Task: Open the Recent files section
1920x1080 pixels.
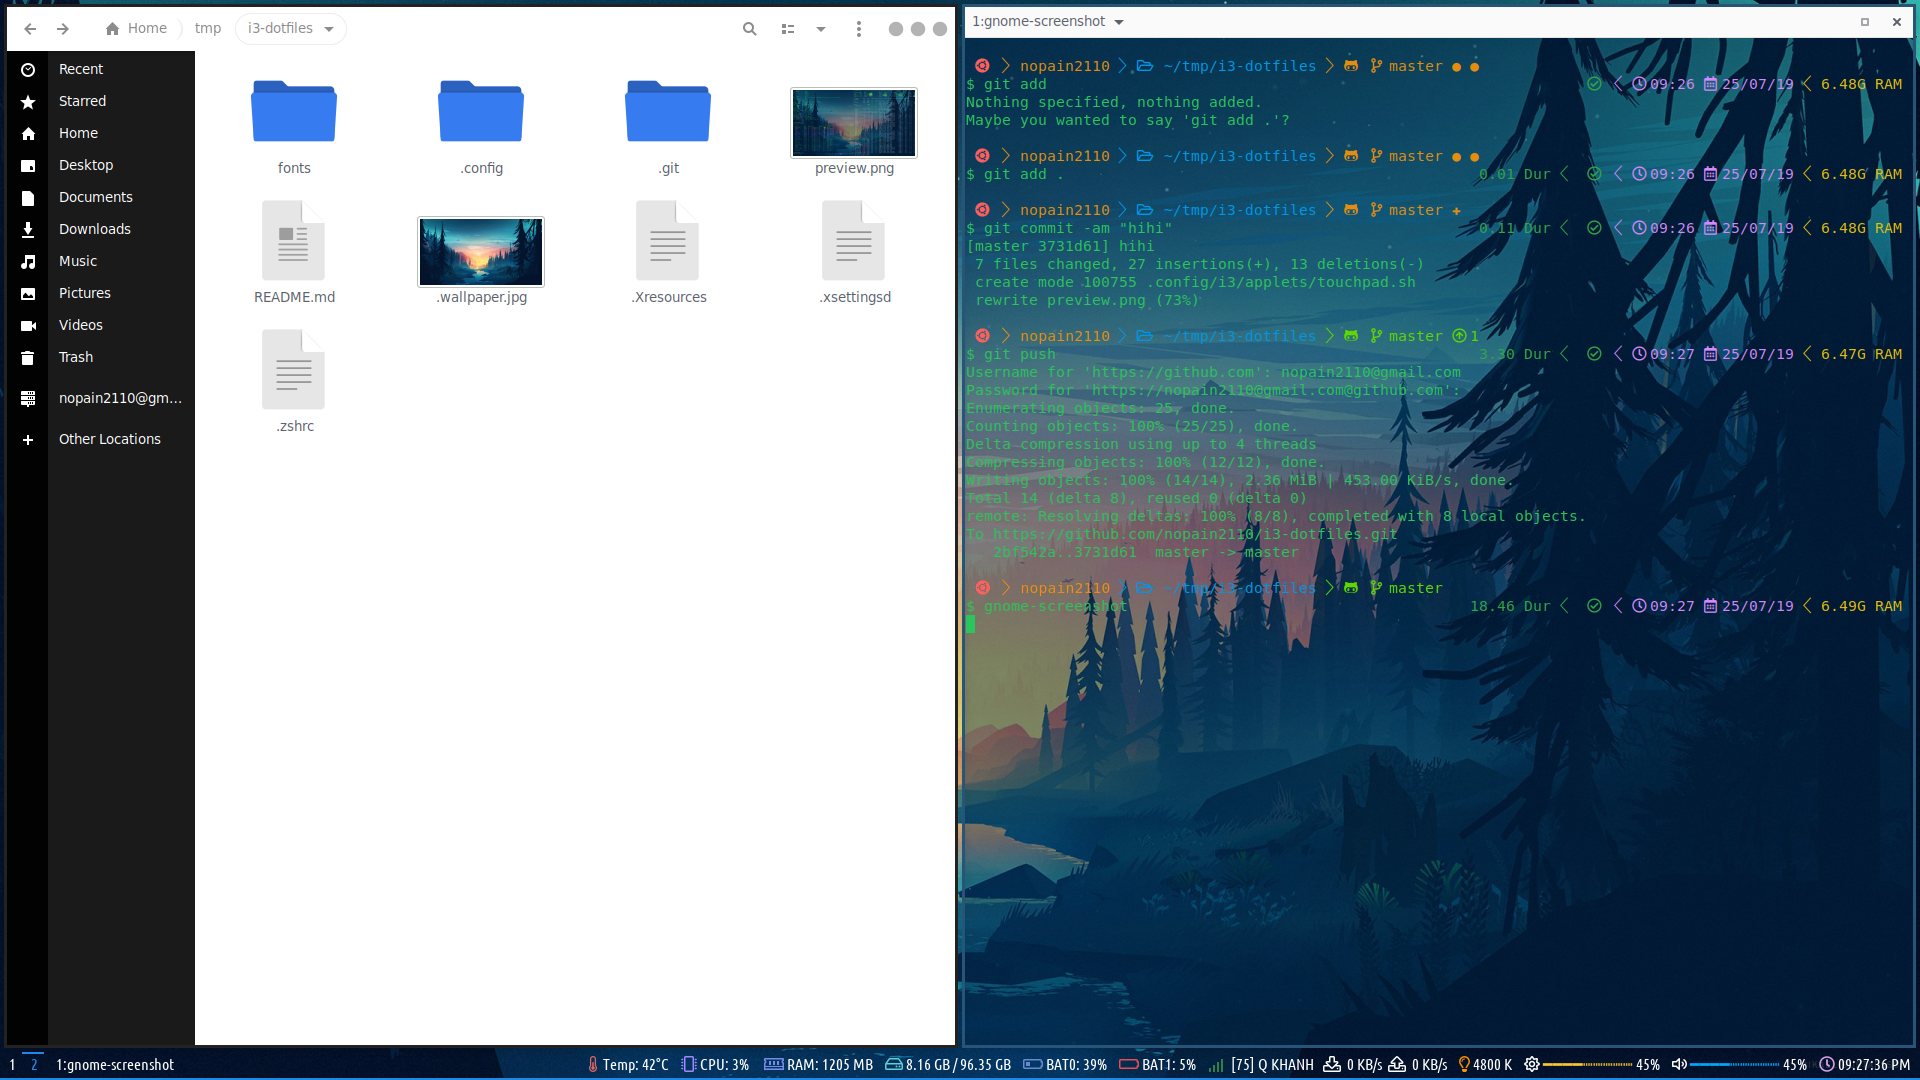Action: pyautogui.click(x=79, y=67)
